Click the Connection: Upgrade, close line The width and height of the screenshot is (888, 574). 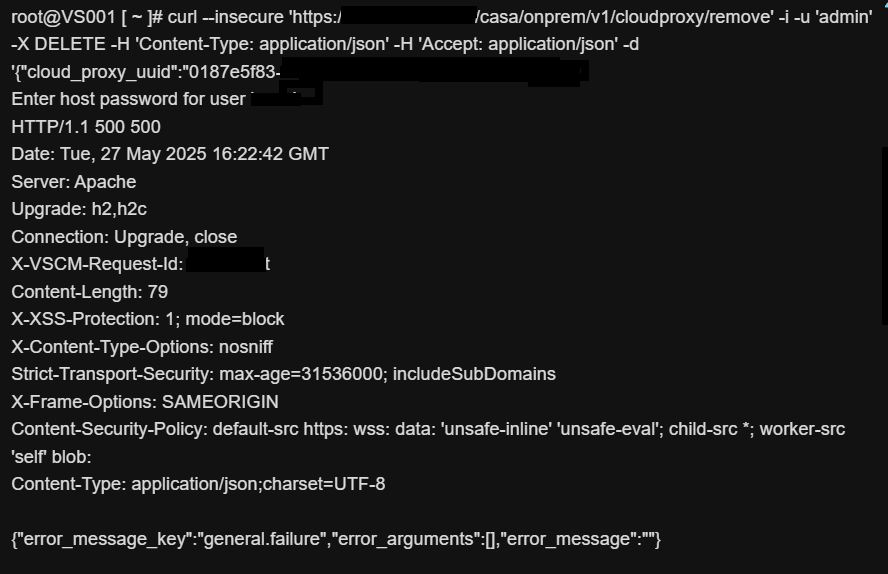(x=124, y=237)
